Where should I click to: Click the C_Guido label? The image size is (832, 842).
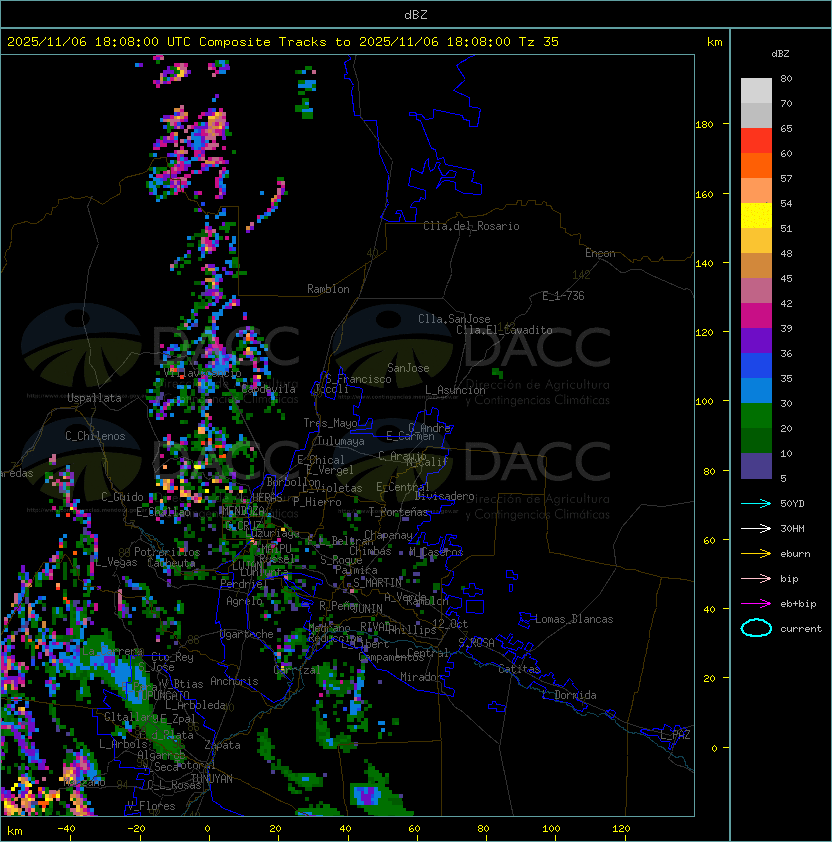point(122,497)
